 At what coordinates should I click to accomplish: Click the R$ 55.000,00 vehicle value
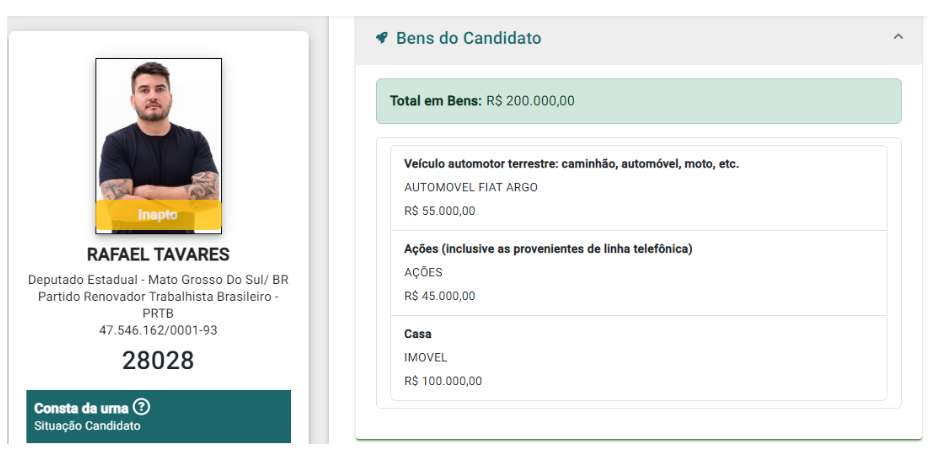440,211
